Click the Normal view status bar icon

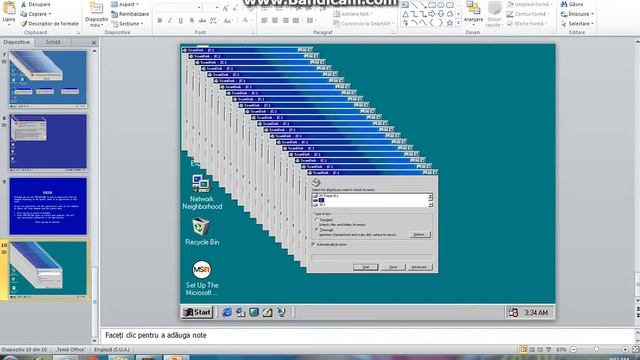524,349
